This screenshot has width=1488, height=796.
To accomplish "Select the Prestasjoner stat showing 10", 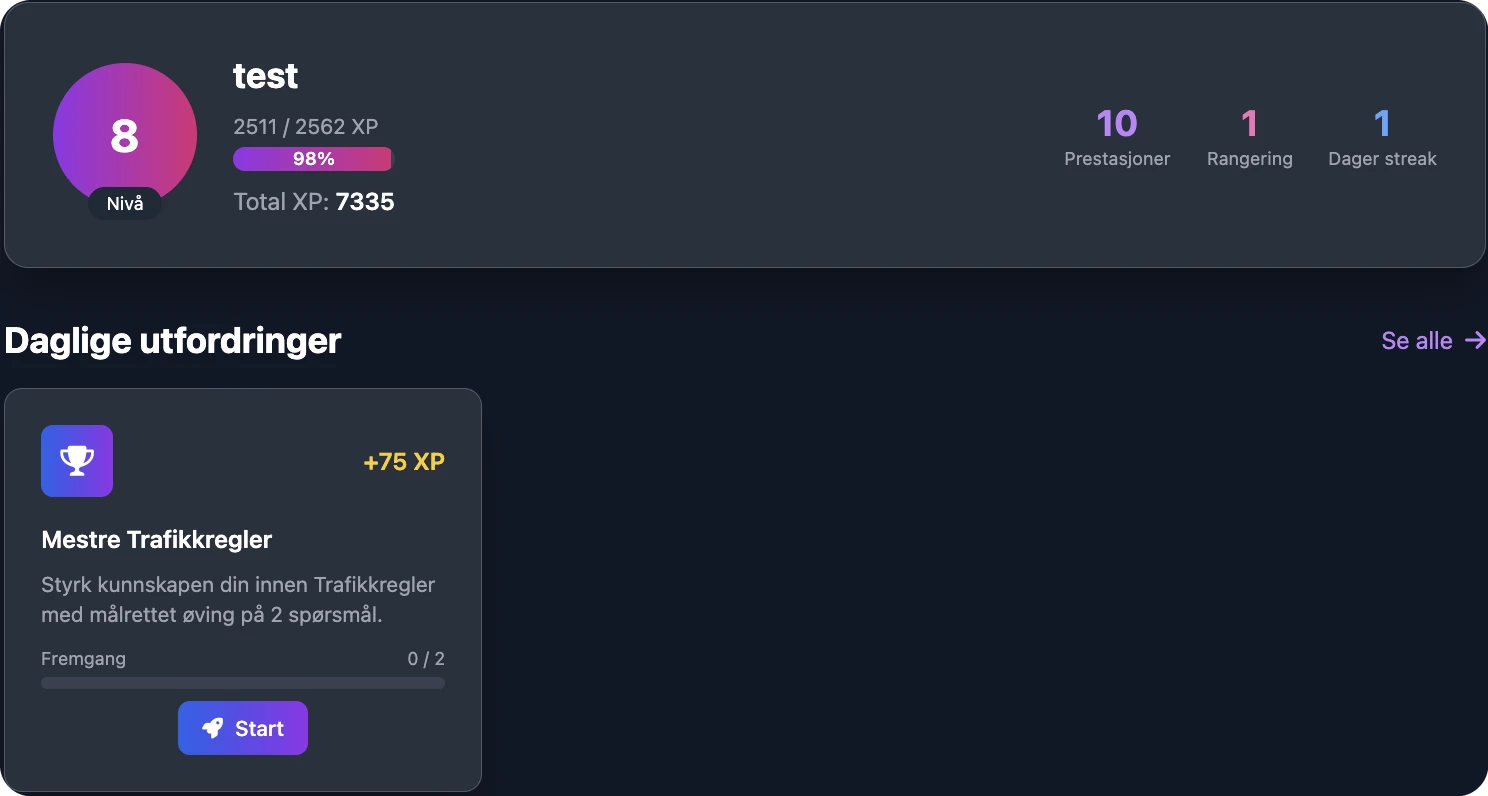I will coord(1117,137).
